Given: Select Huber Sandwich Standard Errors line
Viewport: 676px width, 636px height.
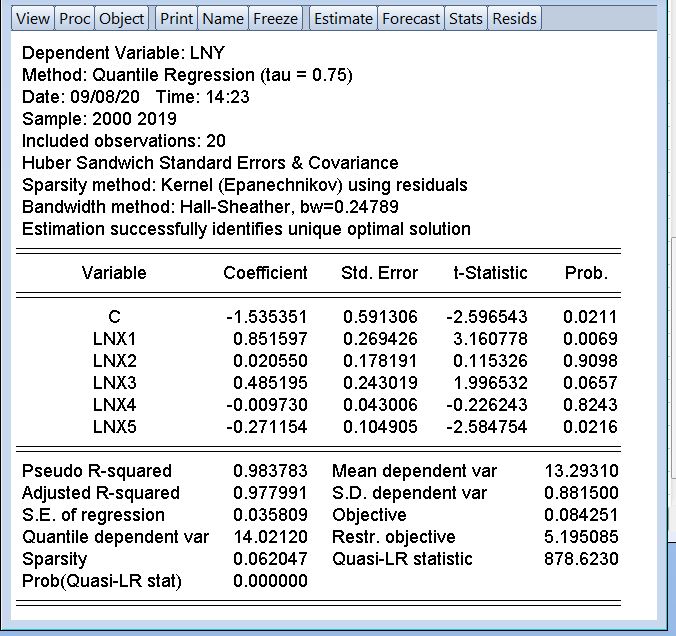Looking at the screenshot, I should click(210, 163).
